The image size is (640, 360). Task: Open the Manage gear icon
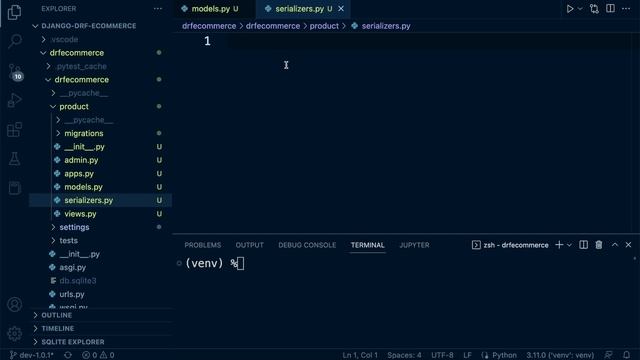pos(14,333)
